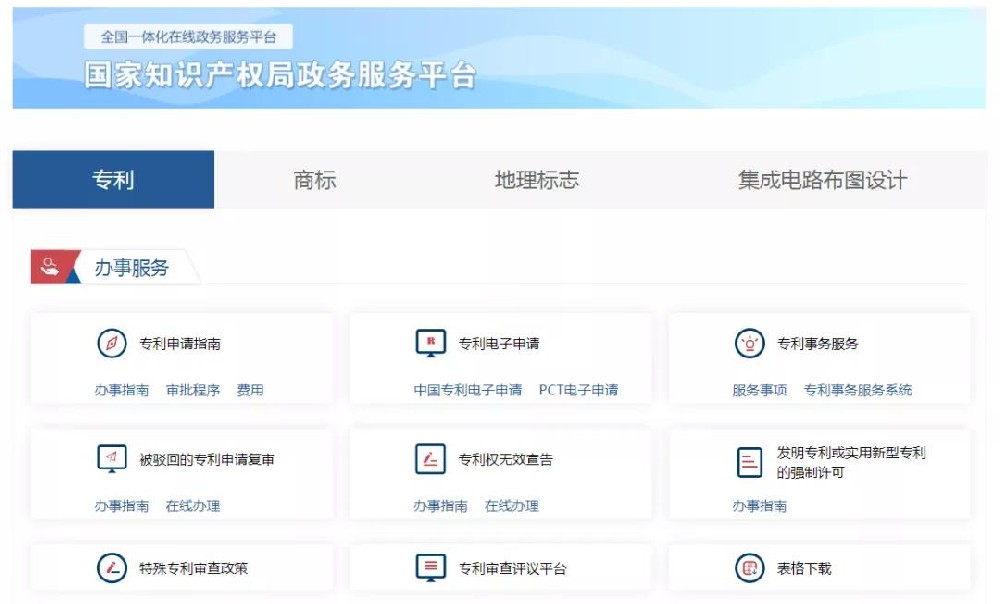Image resolution: width=1000 pixels, height=604 pixels.
Task: Click the 表格下载 title
Action: (x=804, y=568)
